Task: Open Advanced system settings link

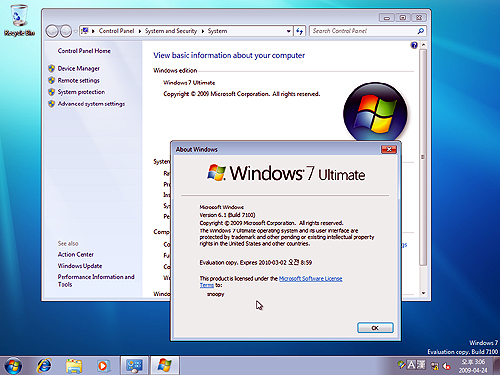Action: [91, 104]
